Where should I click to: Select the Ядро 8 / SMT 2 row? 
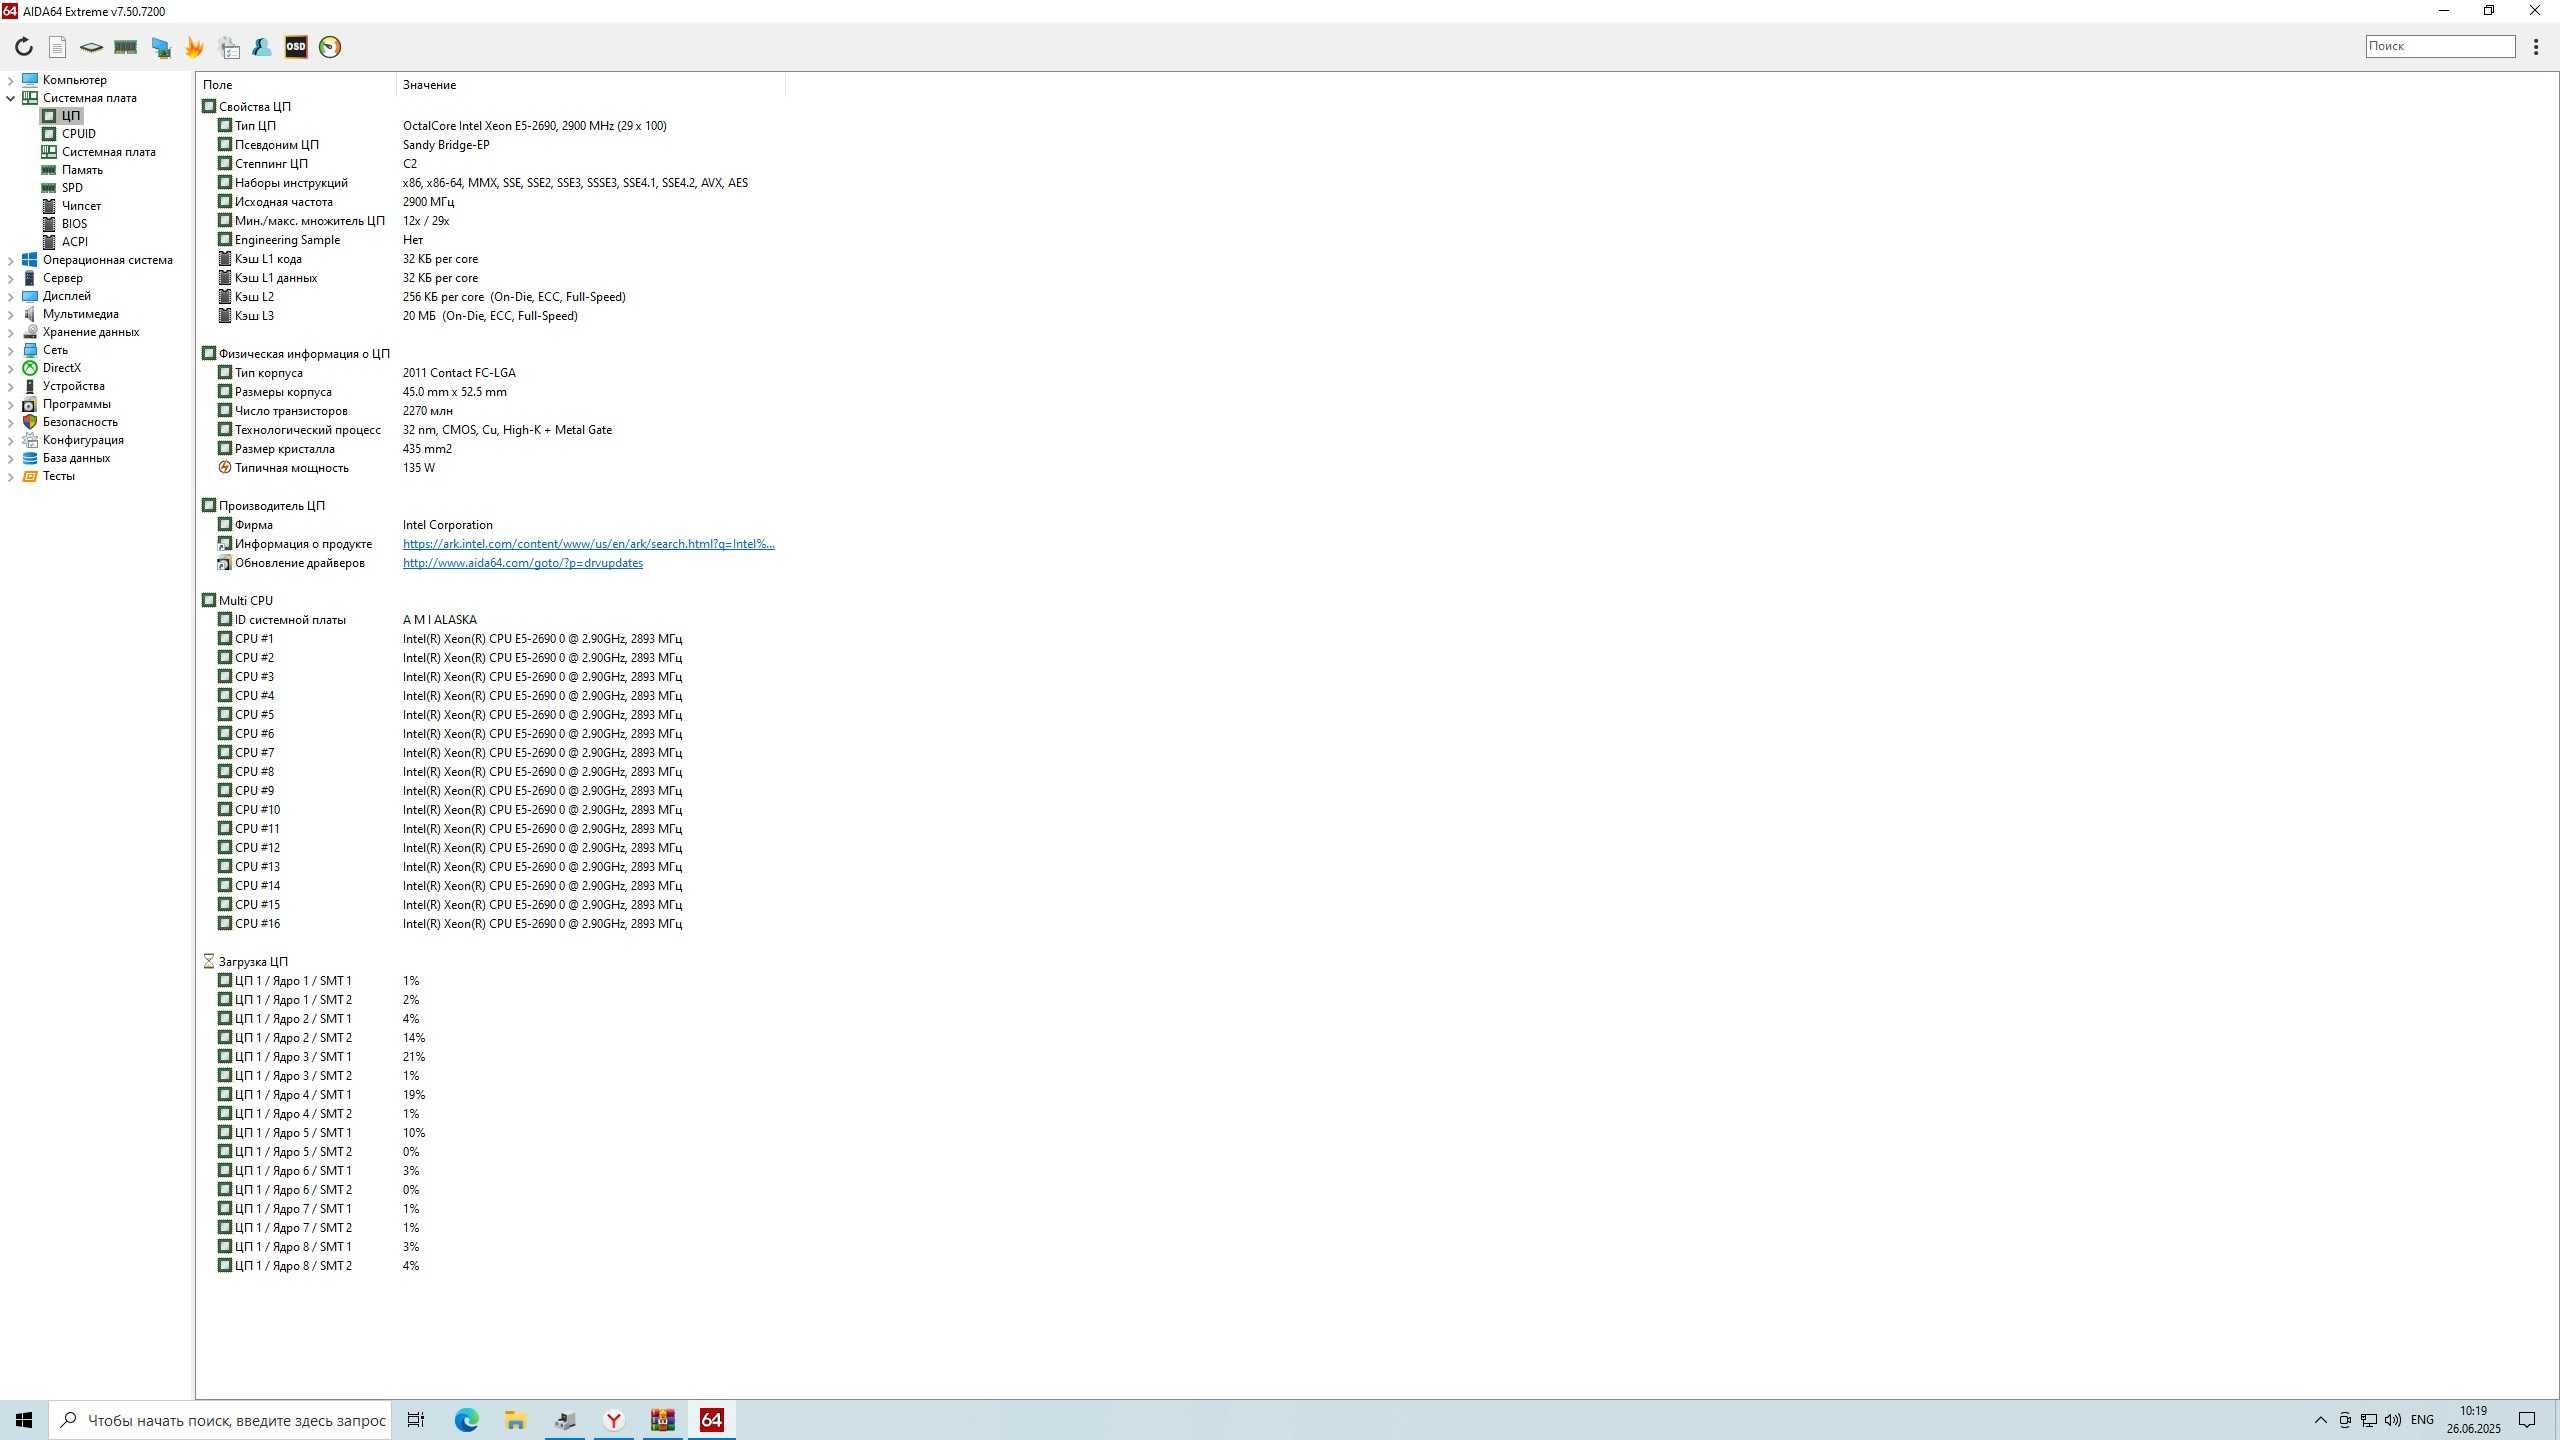[490, 1266]
